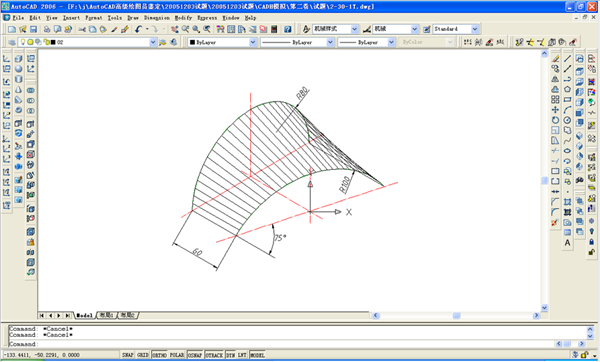Click the Layer Previous icon
Screen dimensions: 600x362
click(174, 42)
